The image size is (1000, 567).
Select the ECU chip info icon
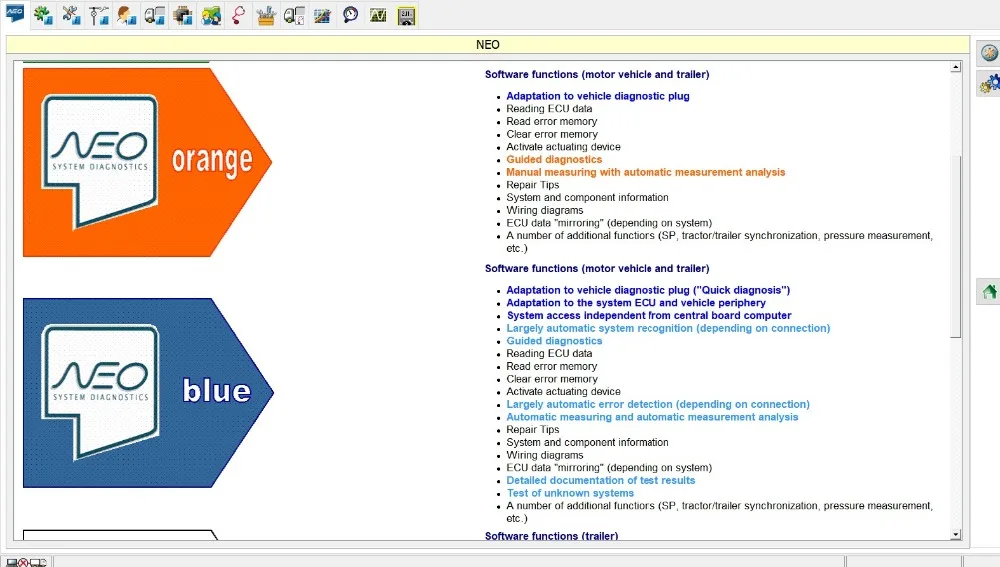pyautogui.click(x=183, y=15)
